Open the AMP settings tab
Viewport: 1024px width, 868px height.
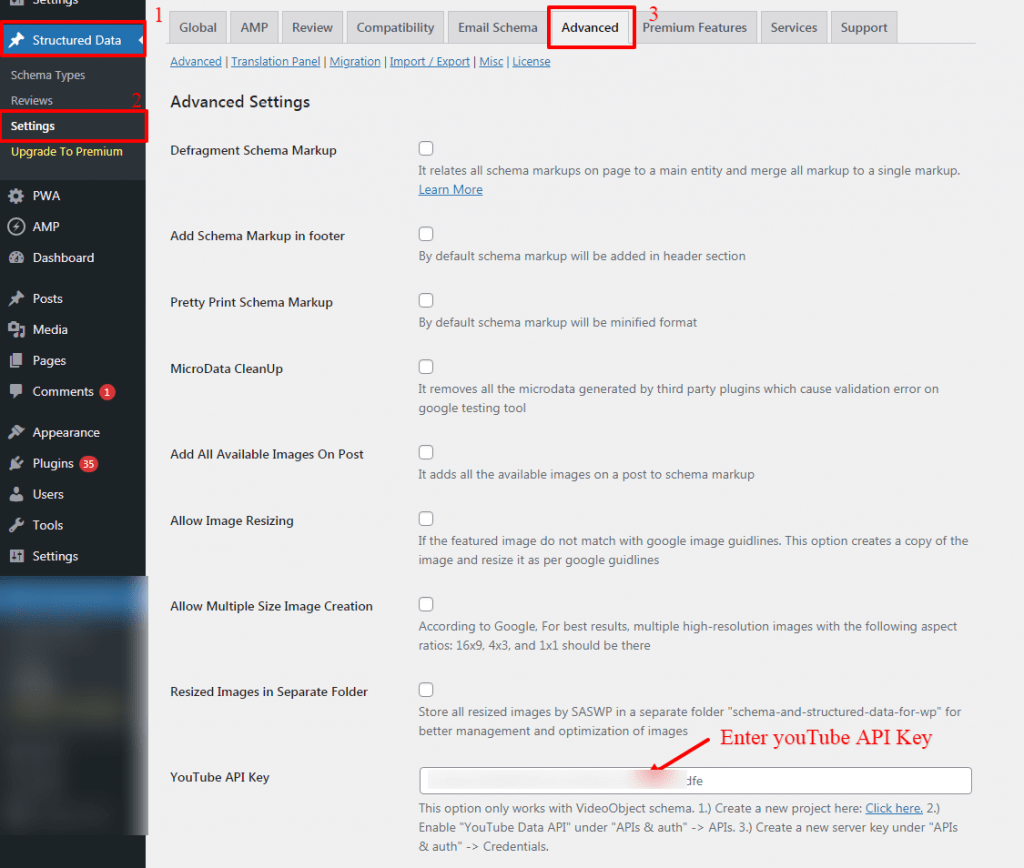[x=254, y=27]
